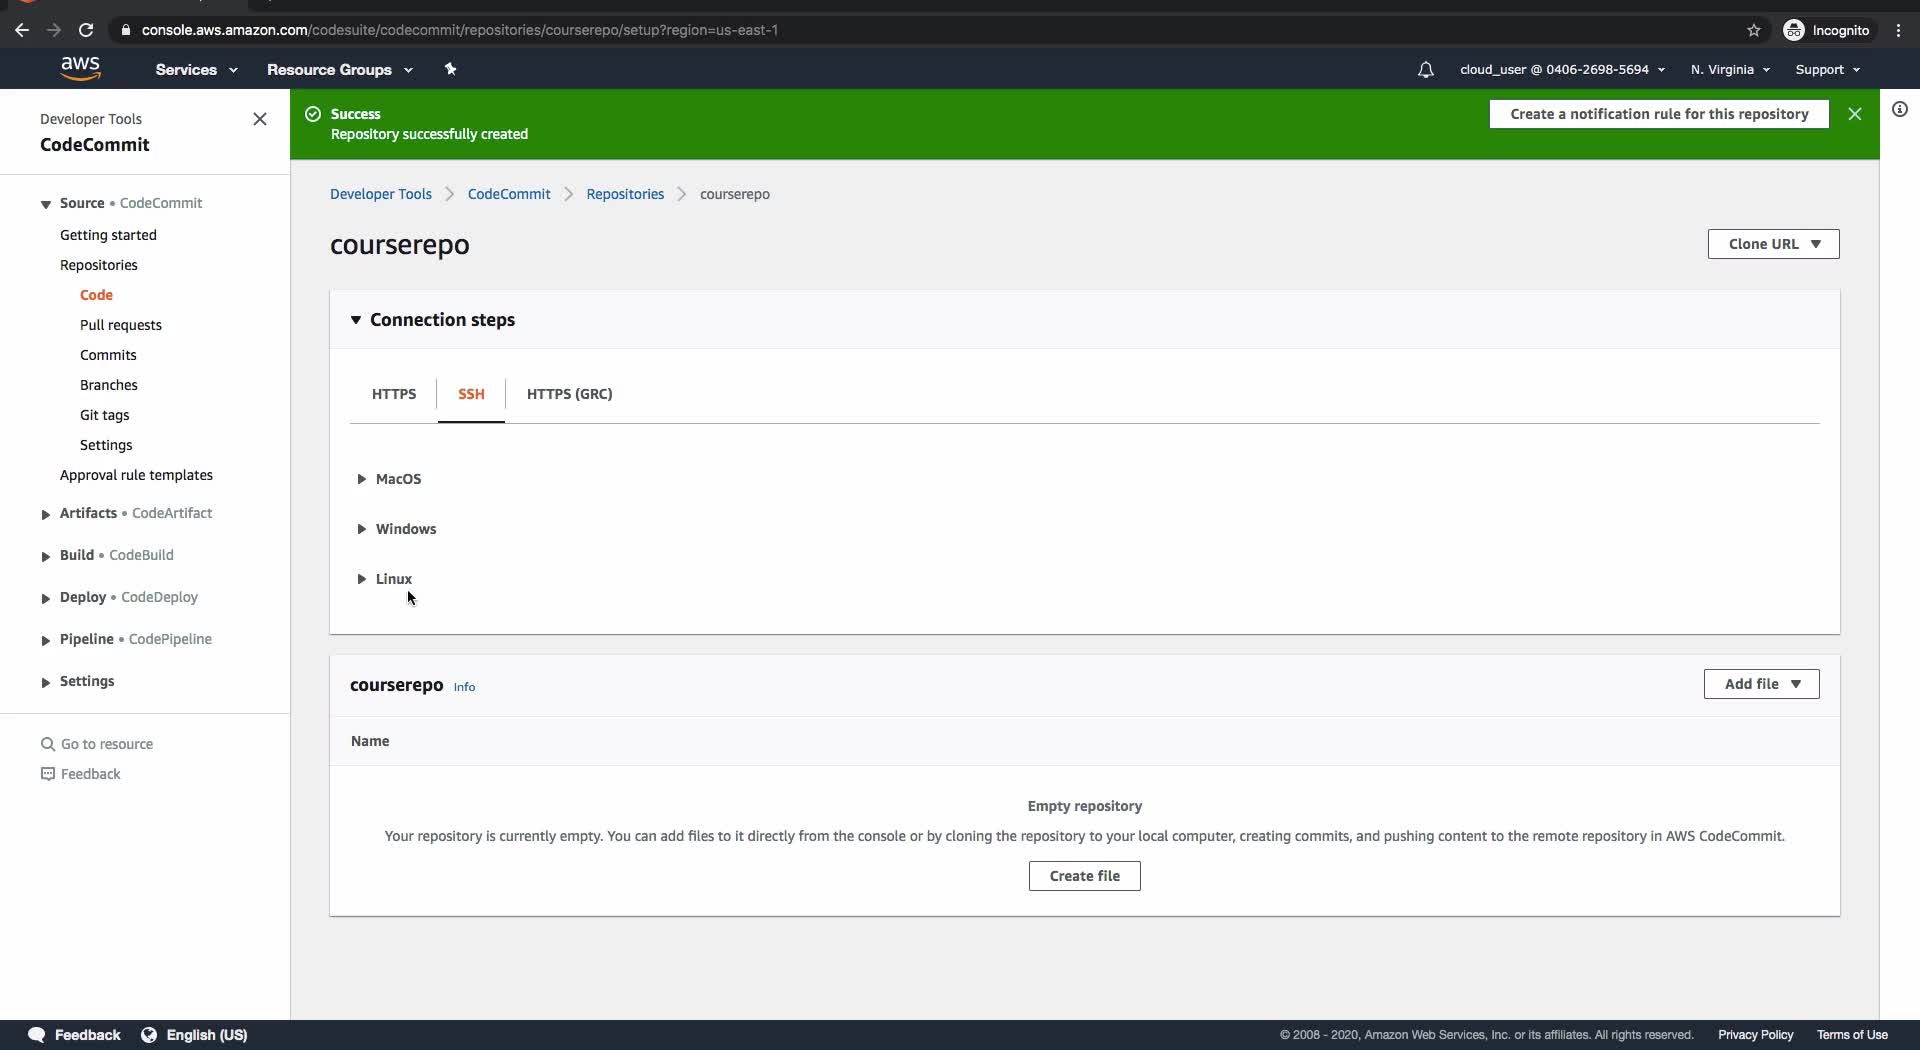Screen dimensions: 1920x1050
Task: Click the Name column header
Action: click(370, 741)
